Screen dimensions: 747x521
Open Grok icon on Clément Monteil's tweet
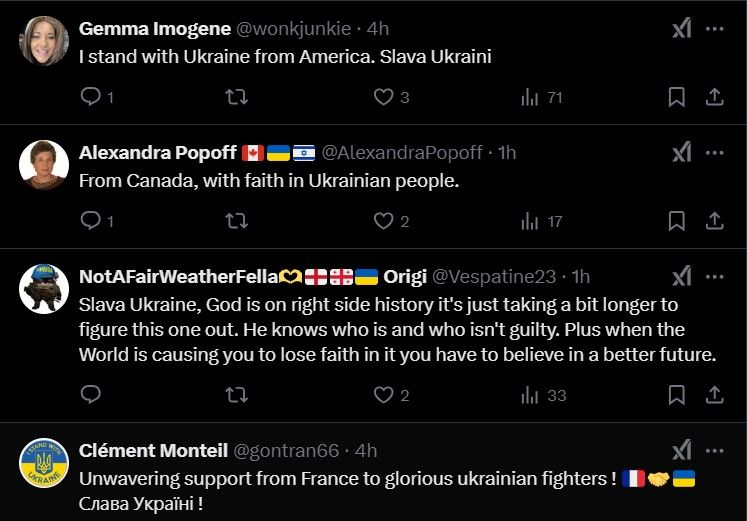click(681, 450)
